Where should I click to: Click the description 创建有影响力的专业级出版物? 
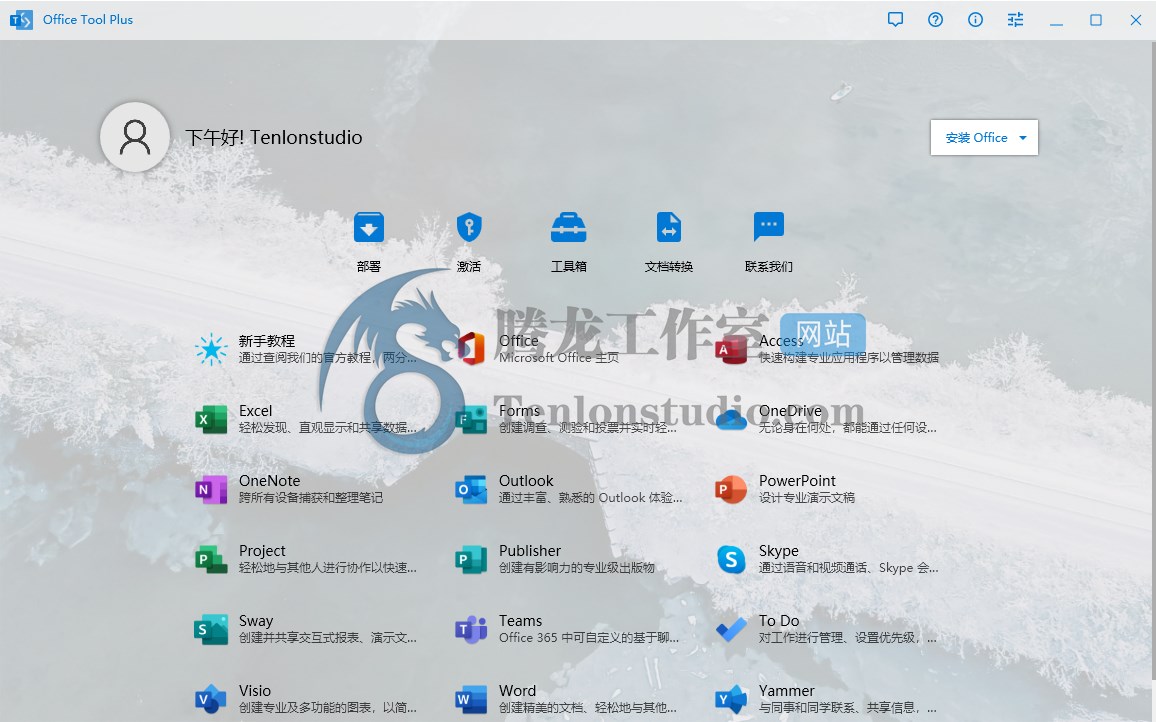[577, 568]
